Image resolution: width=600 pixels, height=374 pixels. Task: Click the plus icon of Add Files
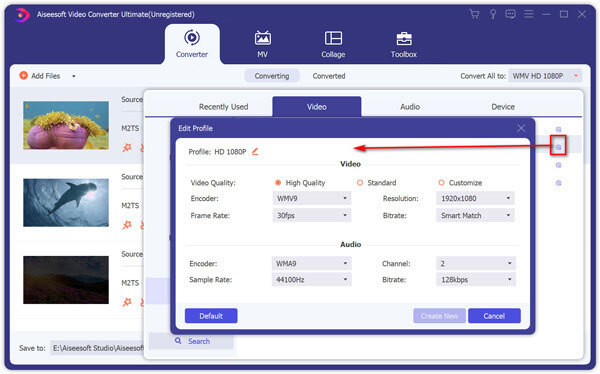point(24,76)
